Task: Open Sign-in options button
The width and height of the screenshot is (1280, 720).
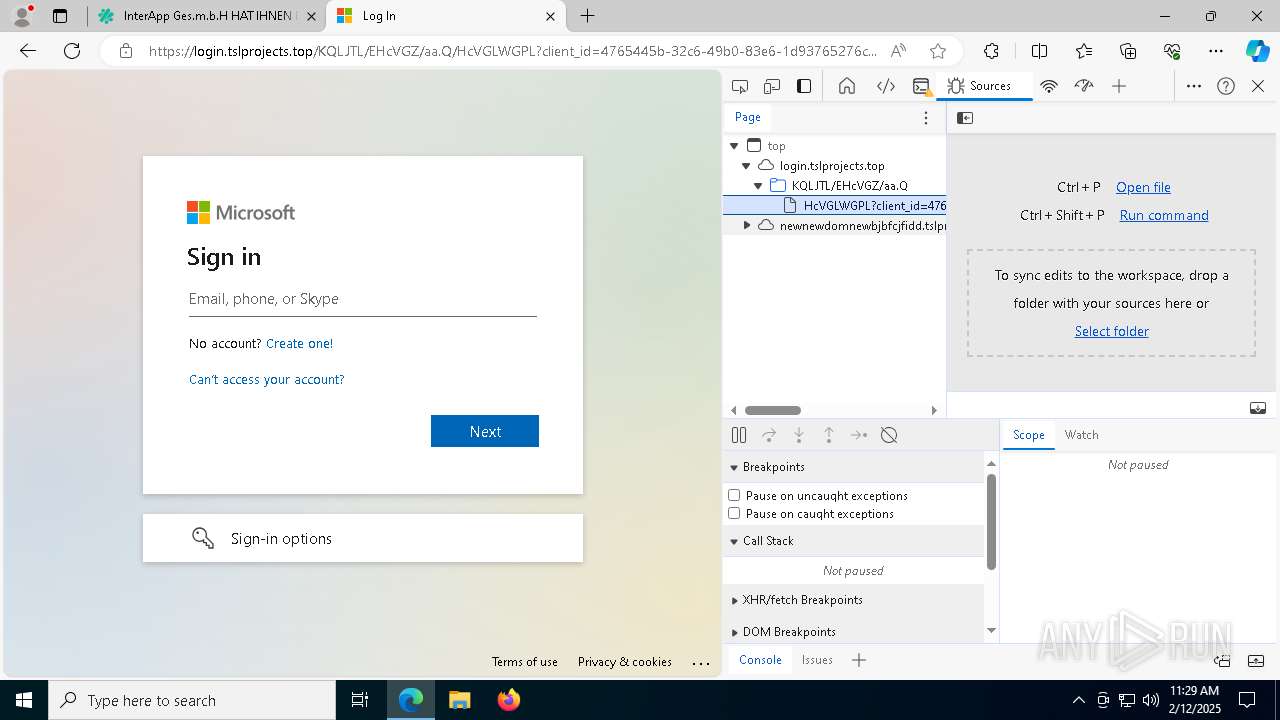Action: (x=363, y=538)
